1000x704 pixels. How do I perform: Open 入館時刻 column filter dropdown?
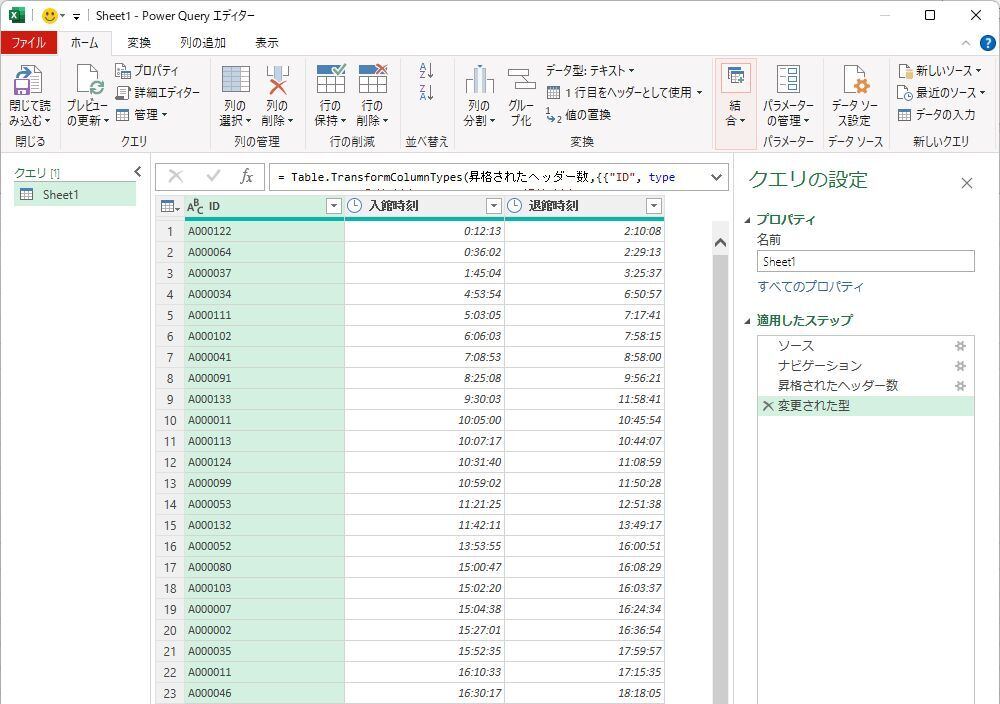point(494,206)
